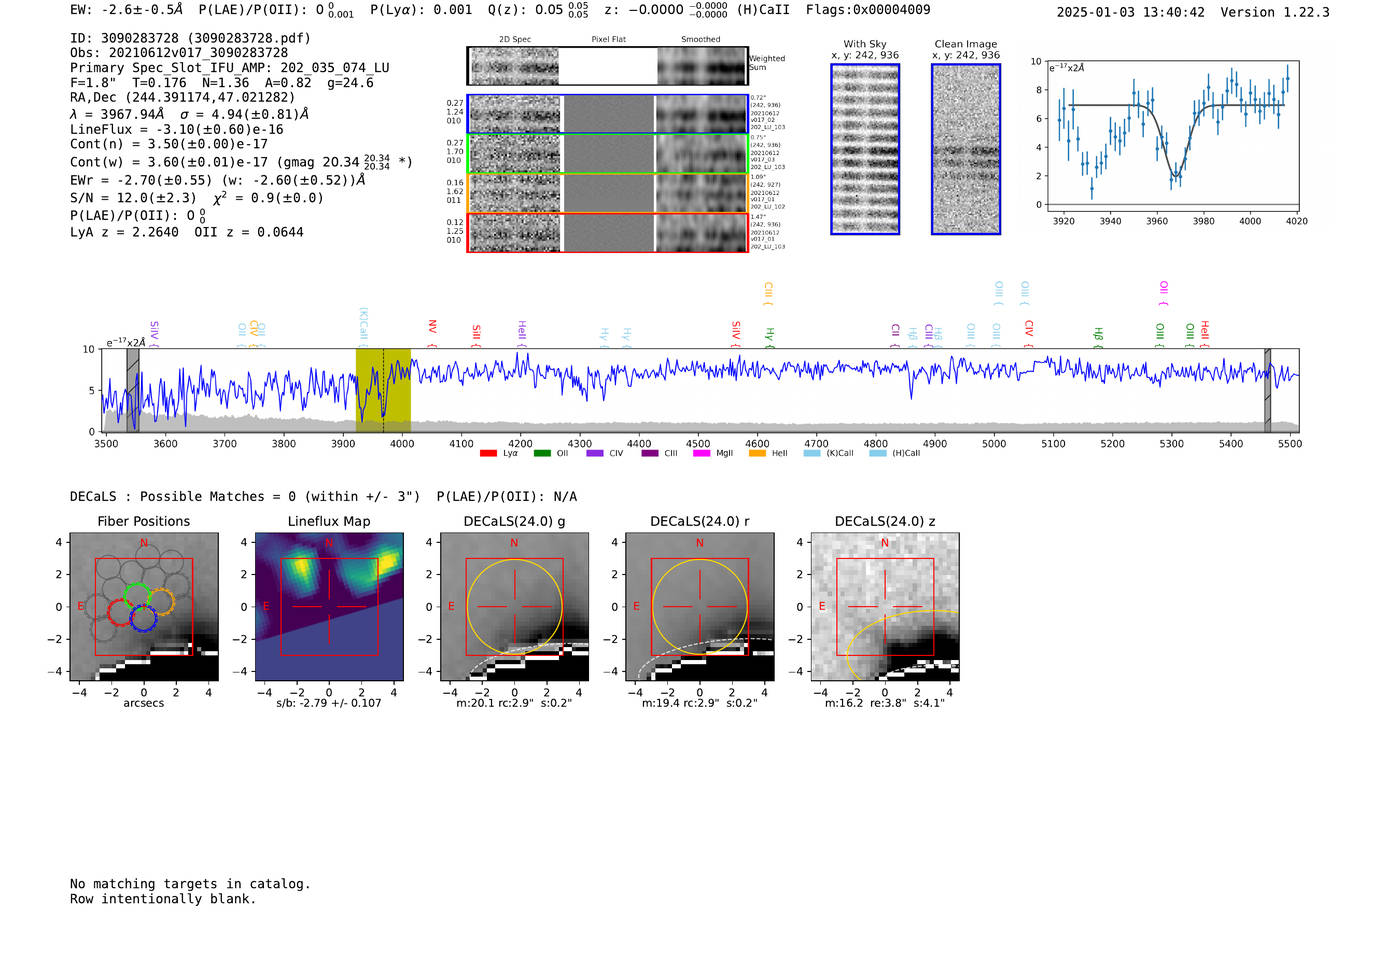Click the yellow highlighted region in spectrum
Viewport: 1400px width, 953px height.
(x=383, y=390)
